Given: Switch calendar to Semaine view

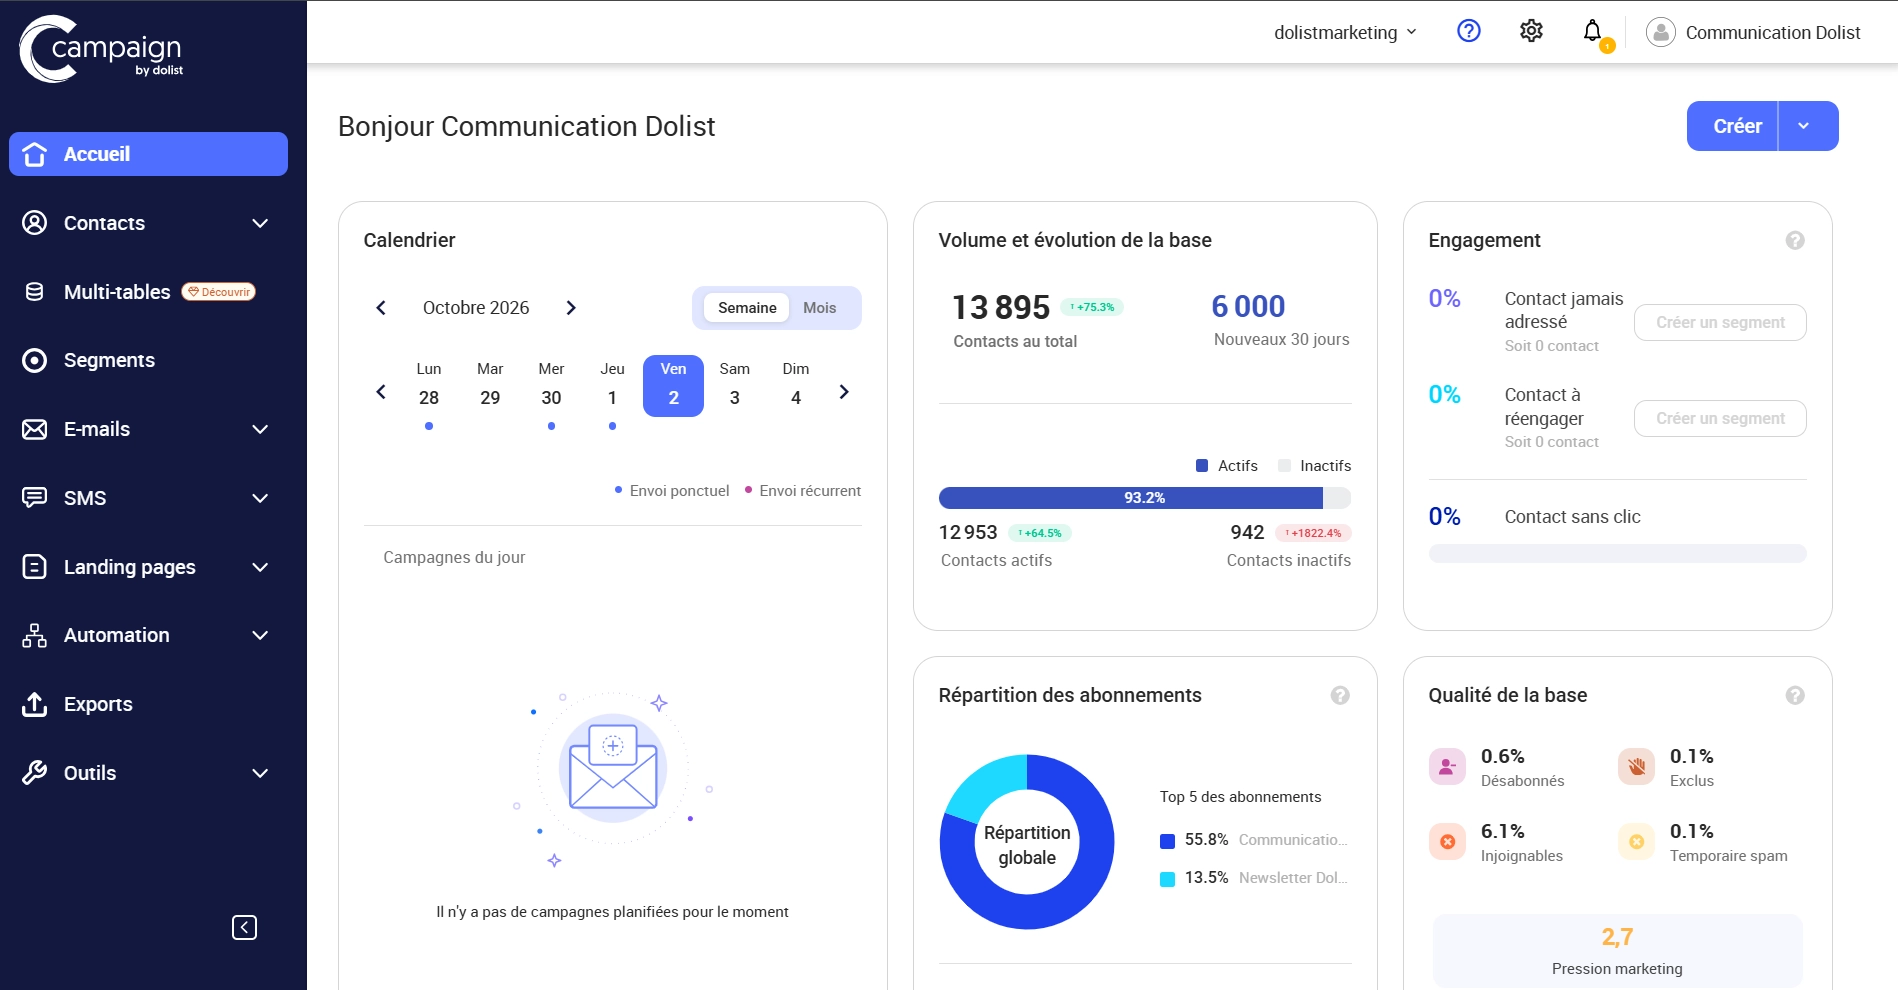Looking at the screenshot, I should [x=747, y=308].
